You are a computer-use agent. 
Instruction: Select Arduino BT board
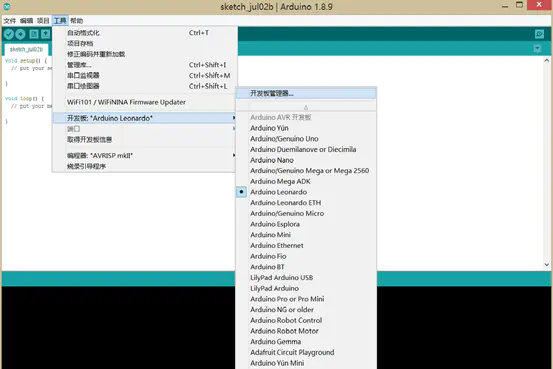[x=306, y=267]
